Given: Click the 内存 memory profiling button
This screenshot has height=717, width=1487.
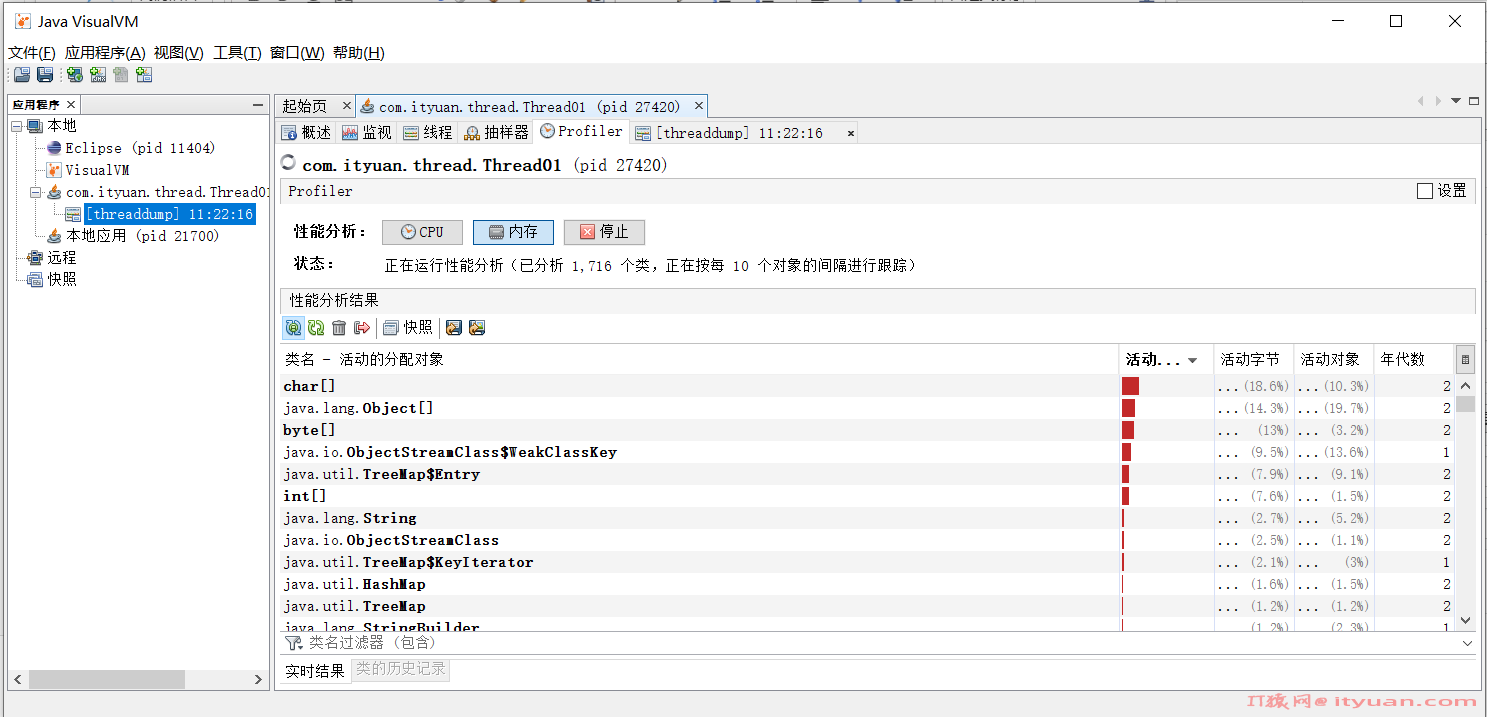Looking at the screenshot, I should tap(513, 232).
